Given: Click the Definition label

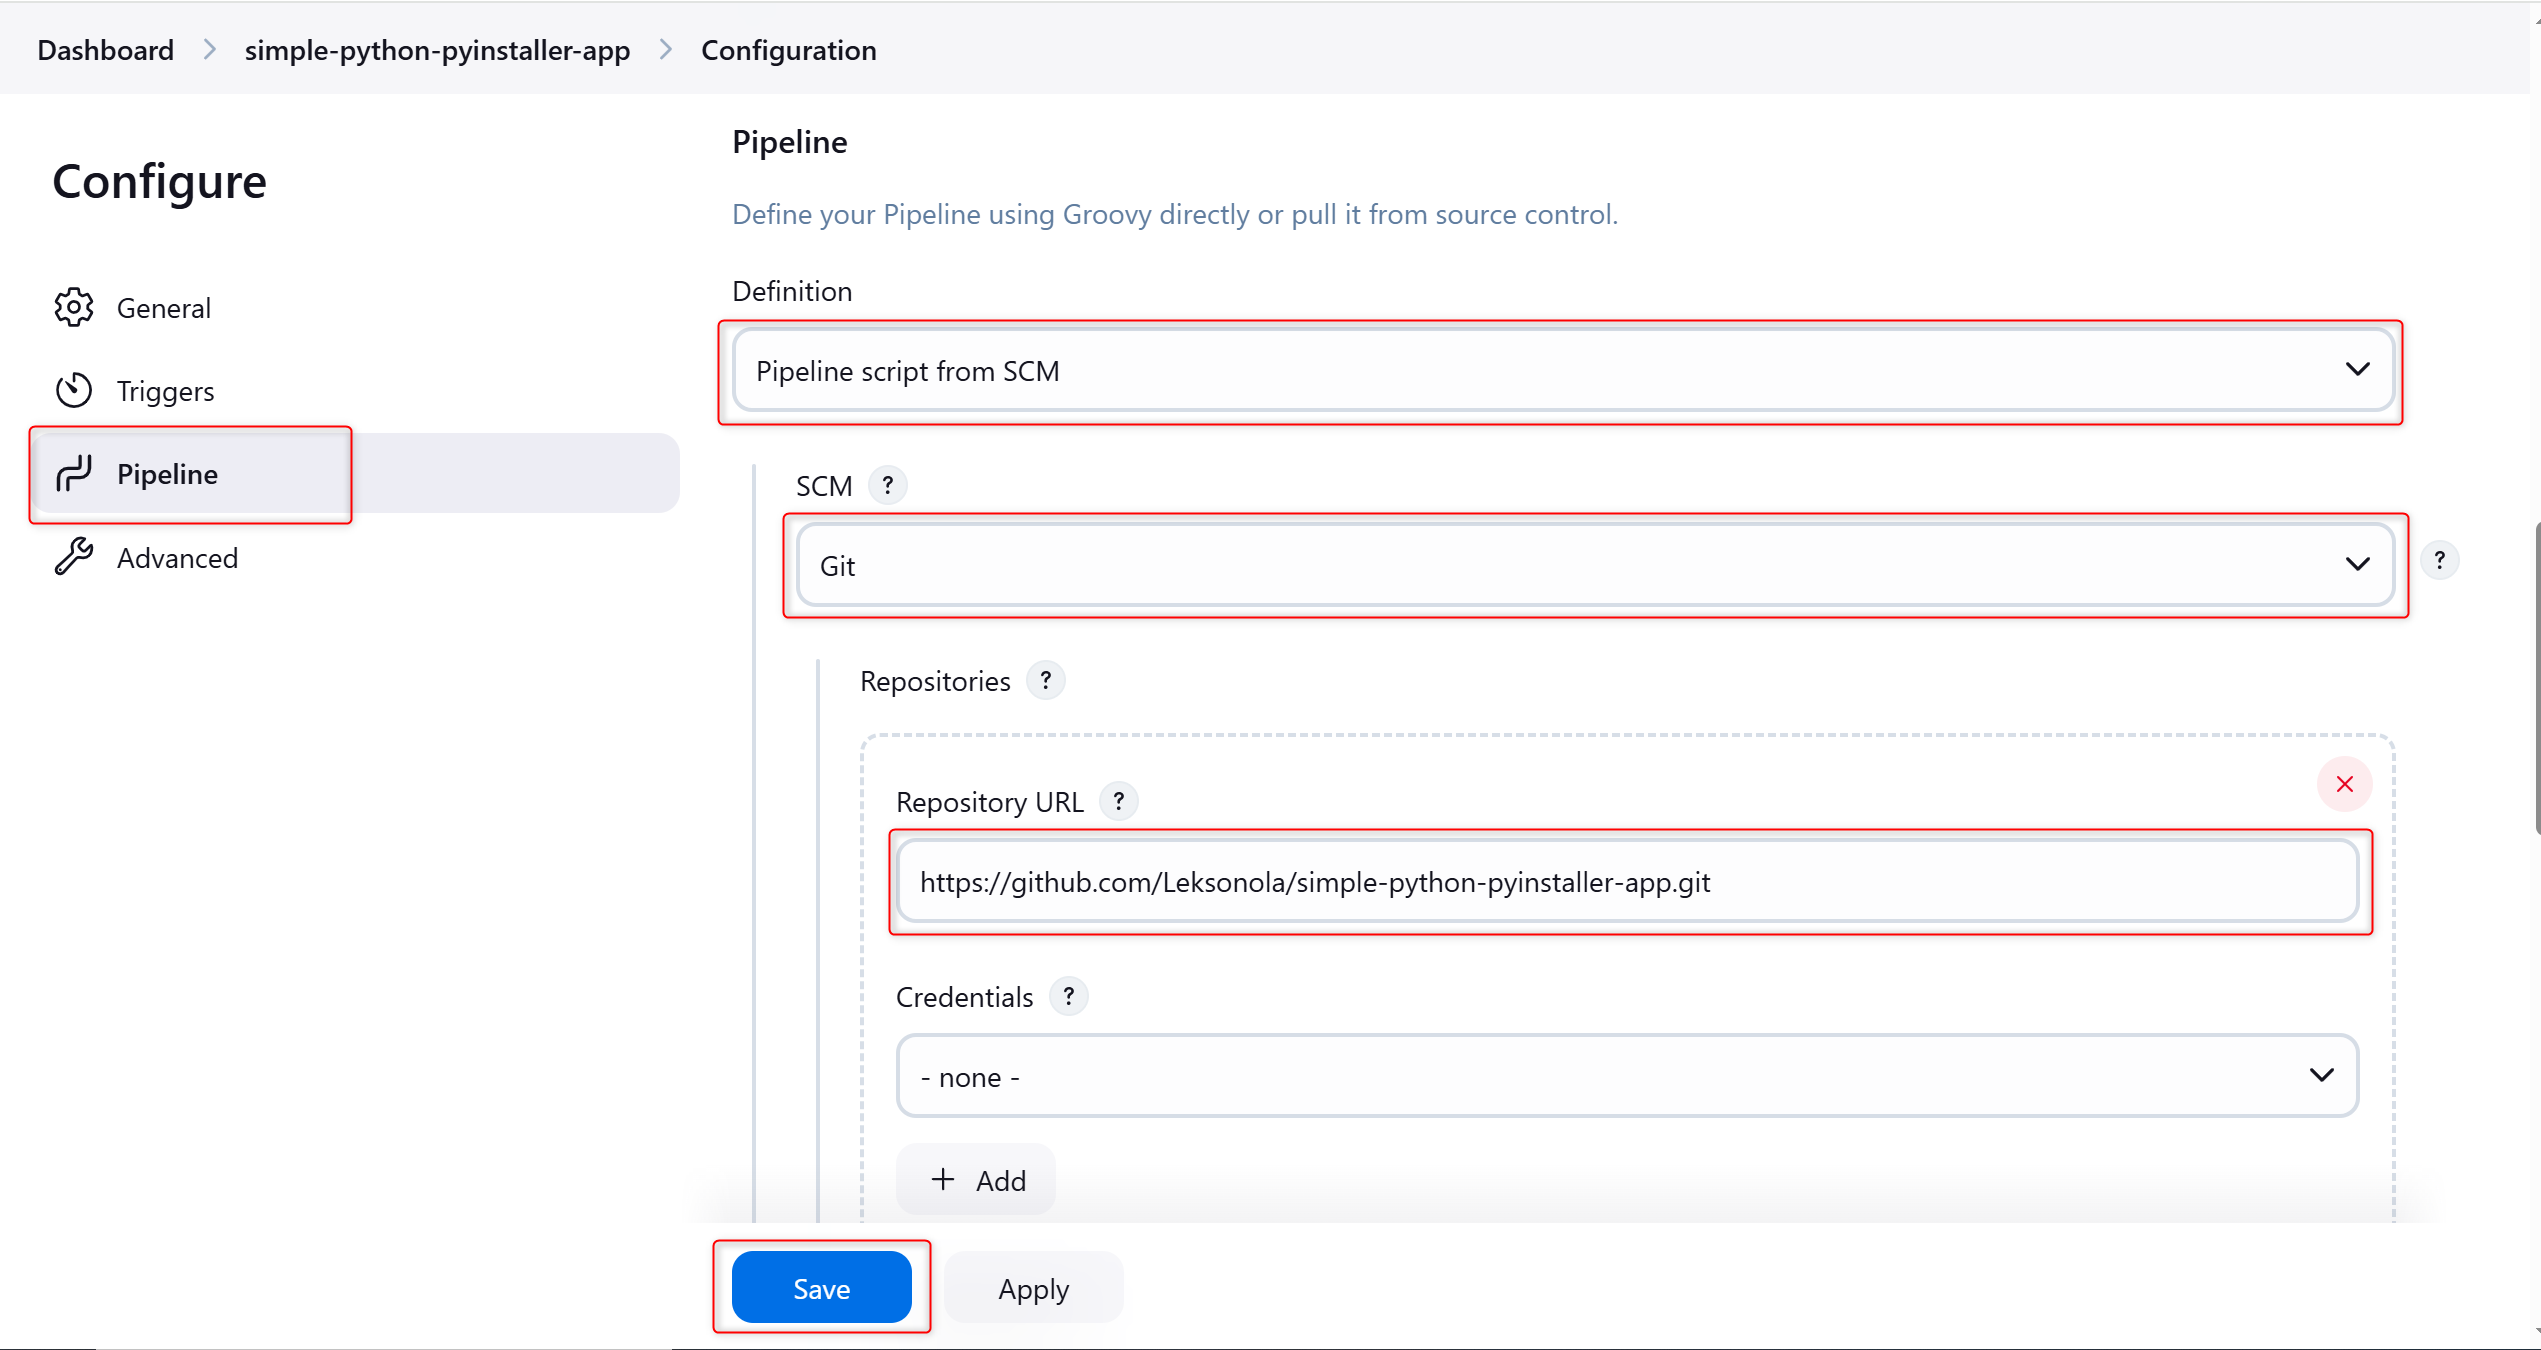Looking at the screenshot, I should (792, 291).
